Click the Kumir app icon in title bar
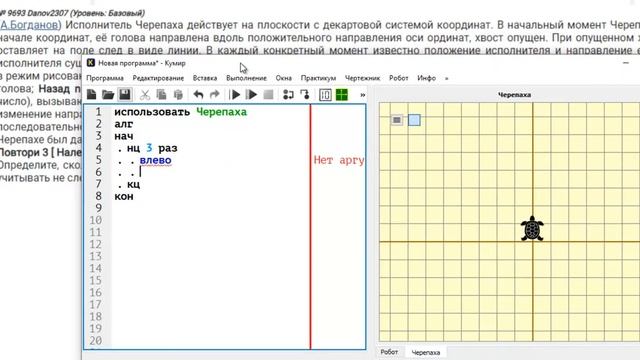This screenshot has width=640, height=360. [x=91, y=63]
